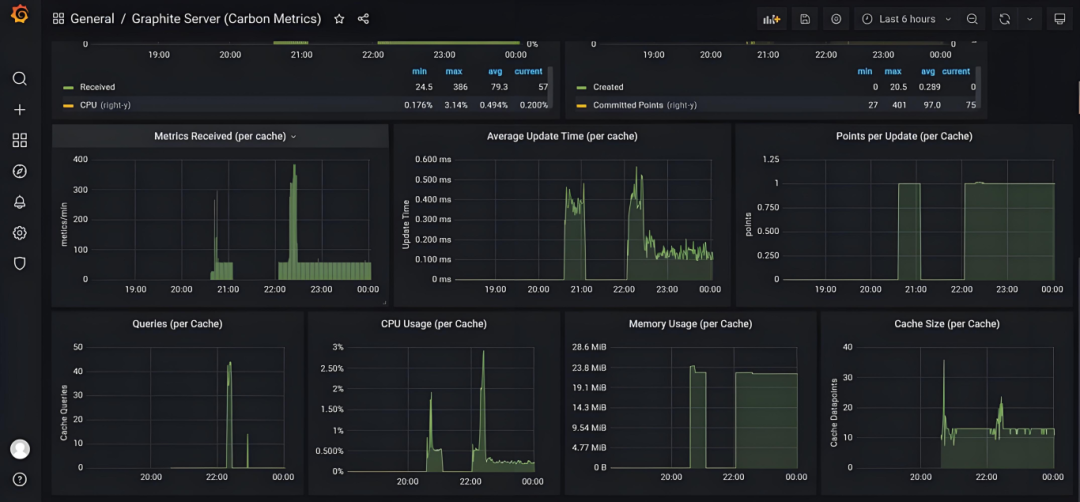Open the Points per Update panel title menu
1080x502 pixels.
click(904, 136)
